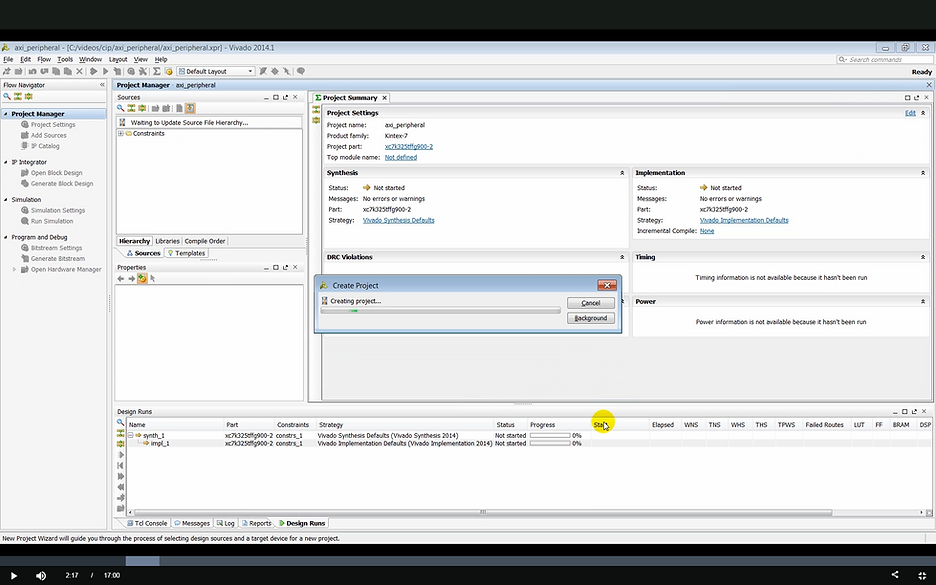
Task: Click the Add Sources icon
Action: 25,136
